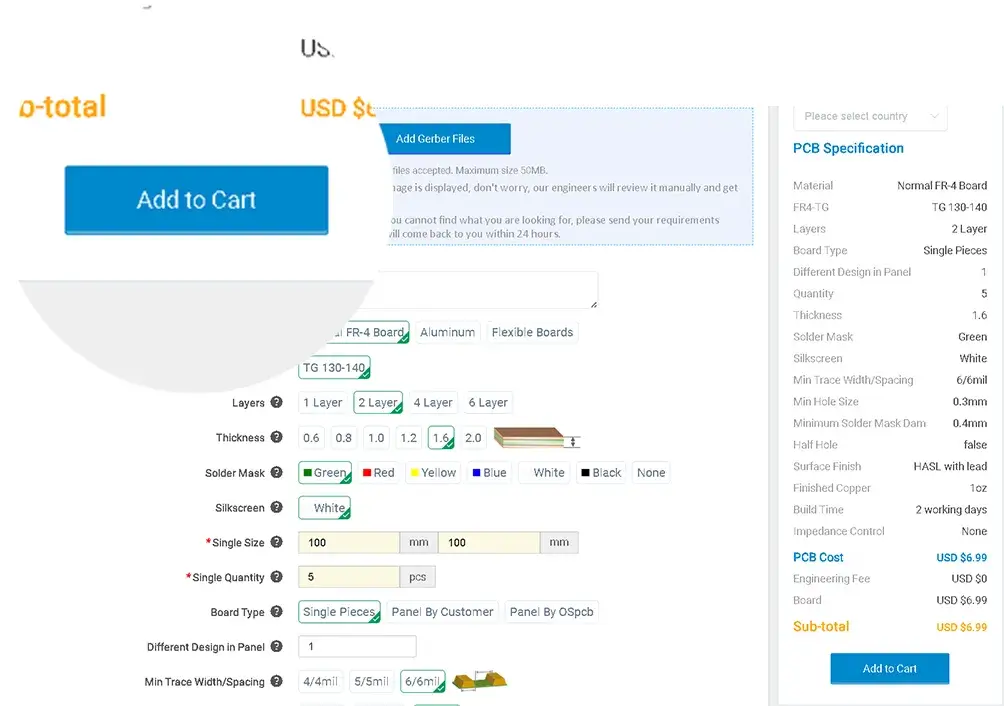Select Flexible Boards material option
Image resolution: width=1004 pixels, height=706 pixels.
(532, 332)
